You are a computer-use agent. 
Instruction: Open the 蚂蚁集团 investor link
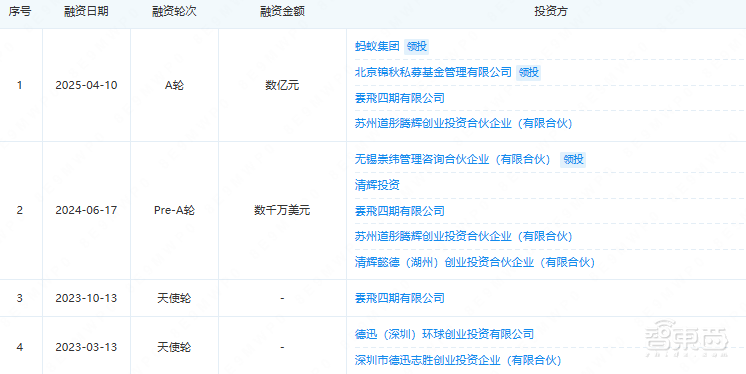[377, 46]
